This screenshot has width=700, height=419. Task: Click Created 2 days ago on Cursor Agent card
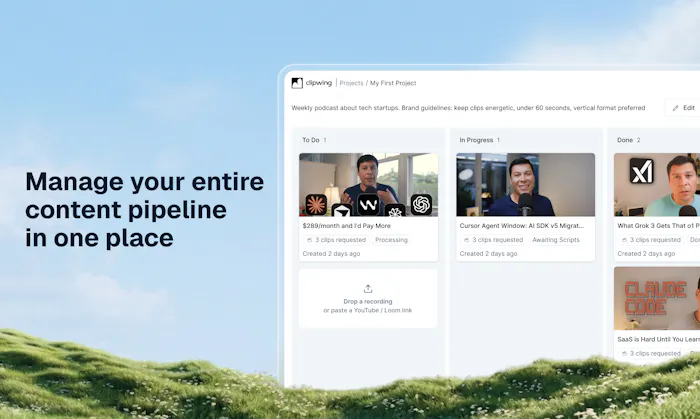coord(488,254)
